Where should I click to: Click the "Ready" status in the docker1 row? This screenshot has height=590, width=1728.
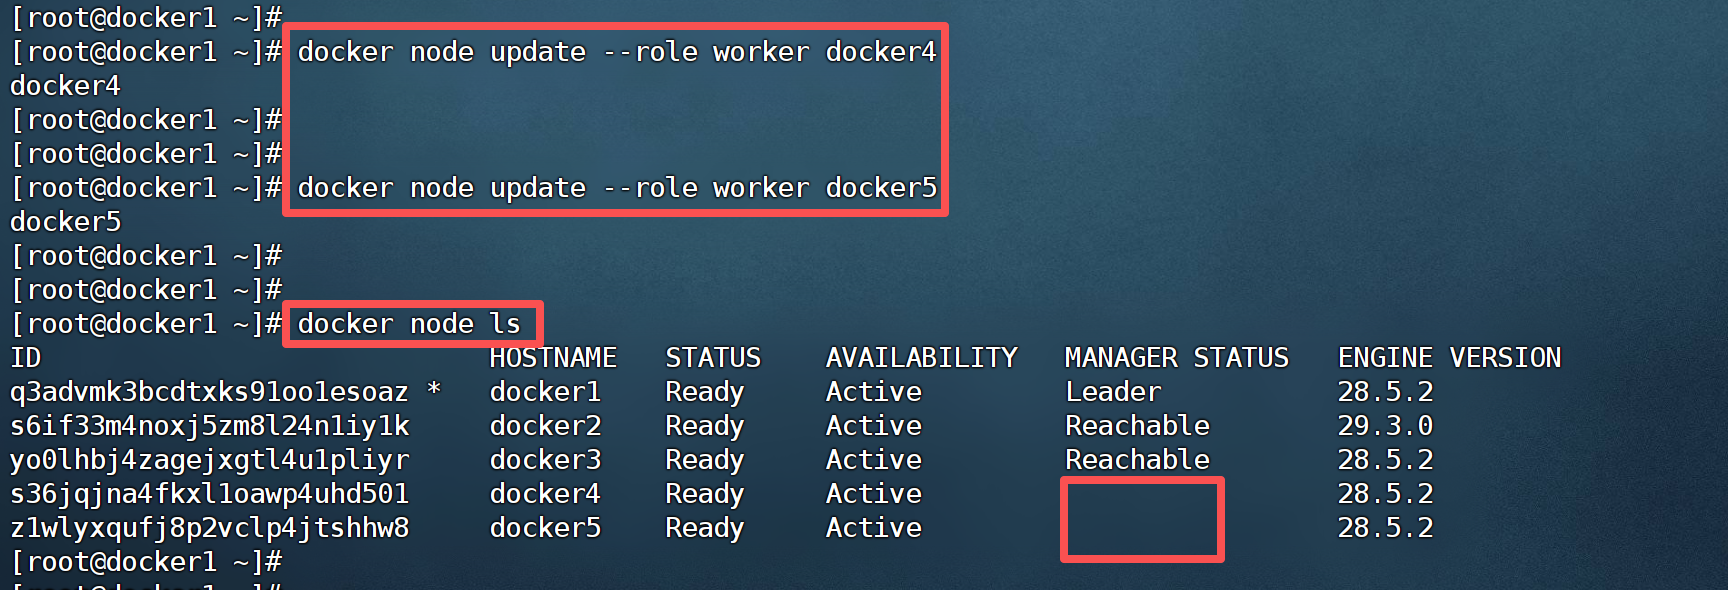click(705, 393)
